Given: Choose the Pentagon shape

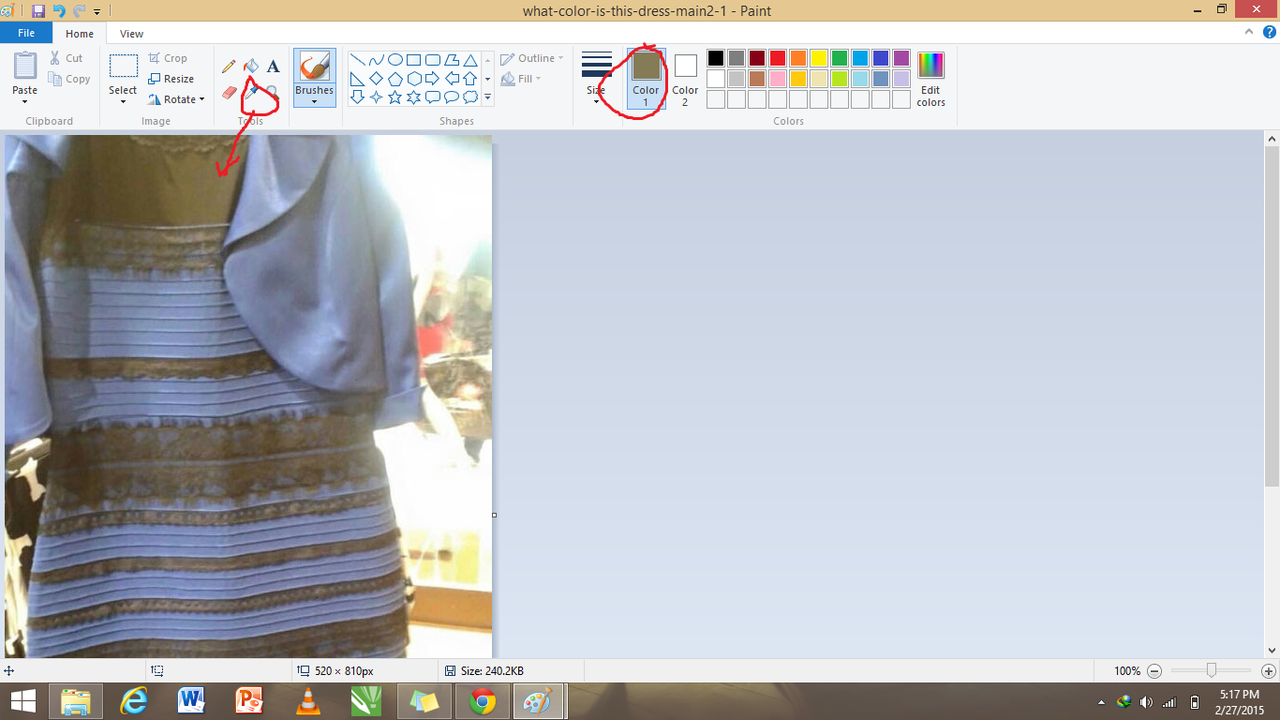Looking at the screenshot, I should coord(395,79).
